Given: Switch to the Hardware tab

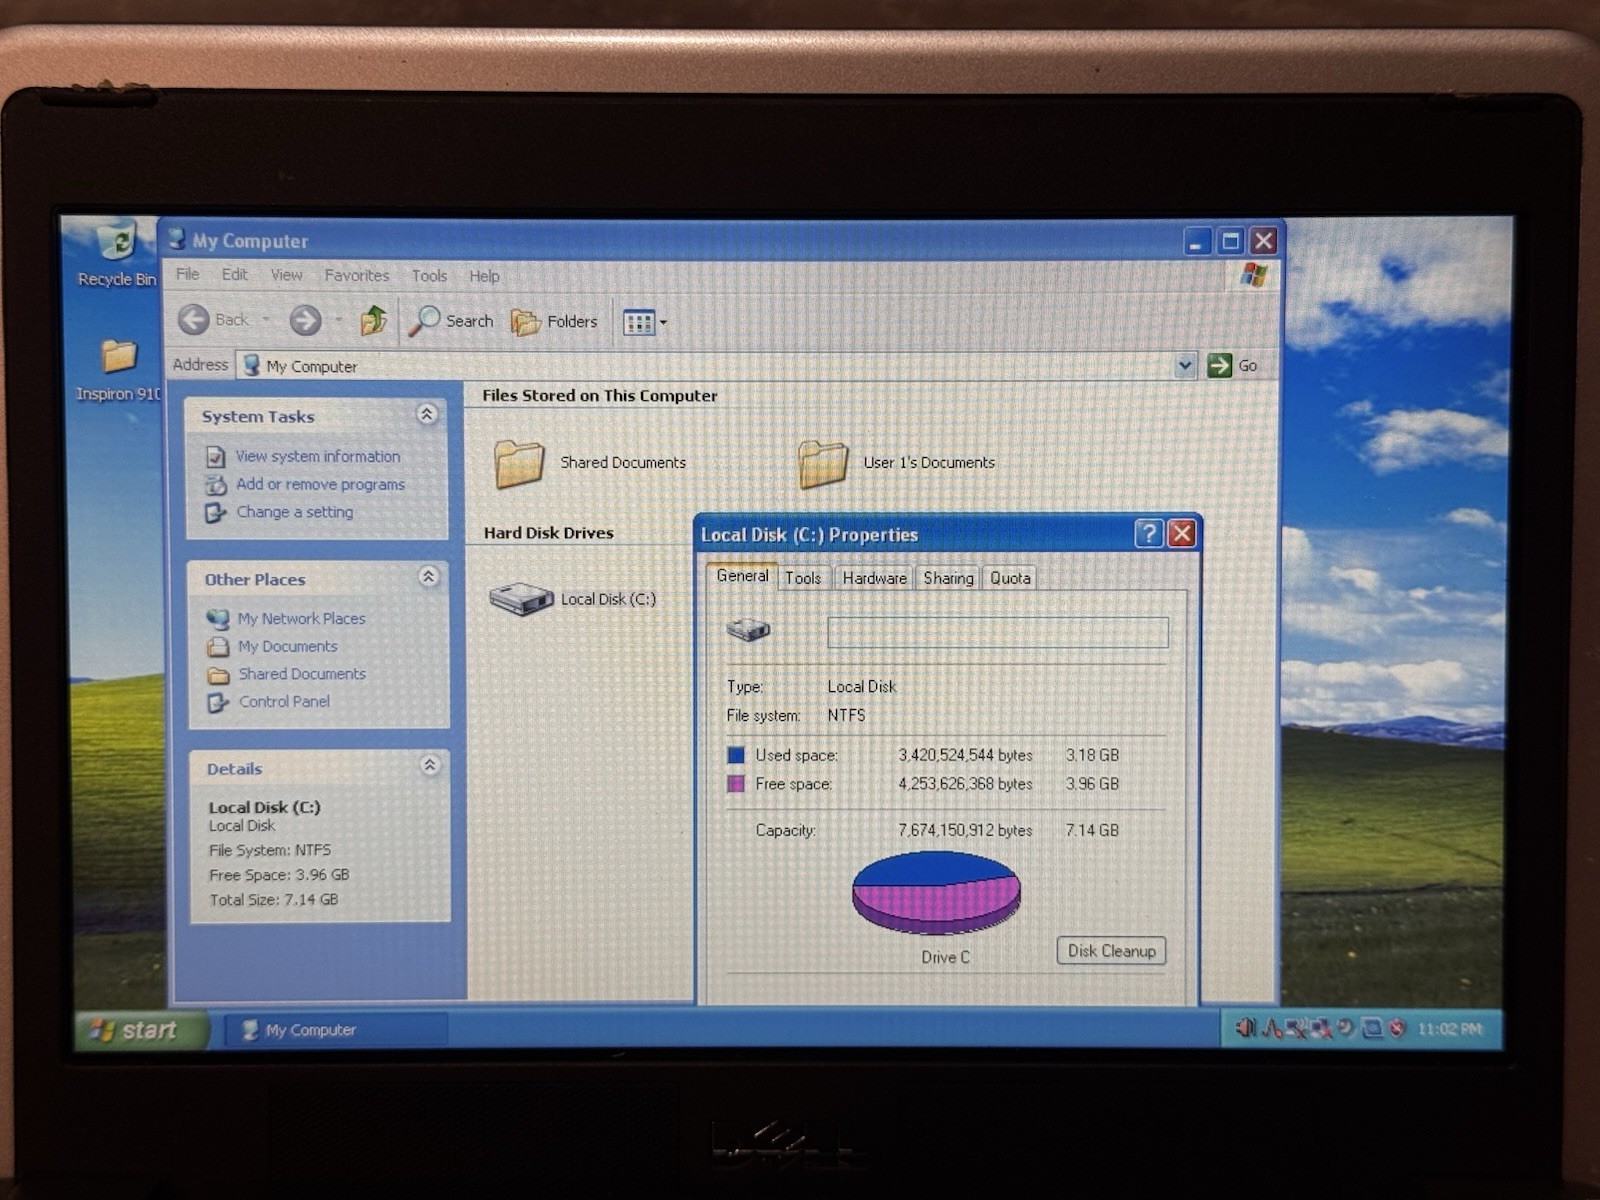Looking at the screenshot, I should click(x=874, y=578).
